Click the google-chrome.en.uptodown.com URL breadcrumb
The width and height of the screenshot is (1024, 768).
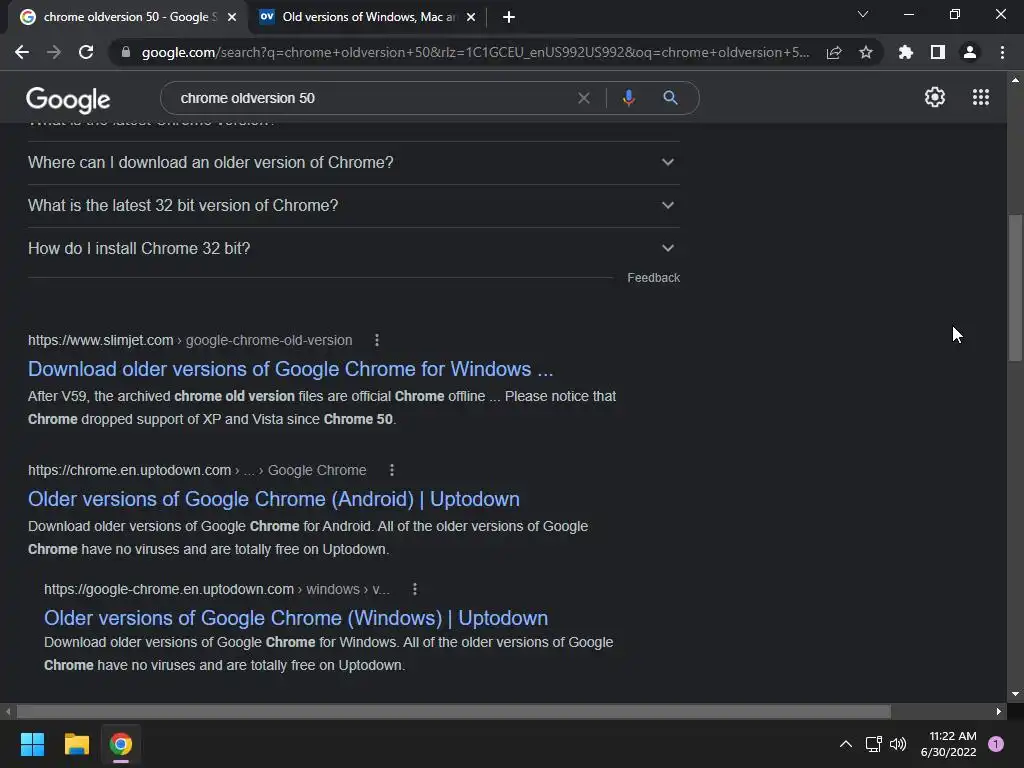tap(217, 589)
